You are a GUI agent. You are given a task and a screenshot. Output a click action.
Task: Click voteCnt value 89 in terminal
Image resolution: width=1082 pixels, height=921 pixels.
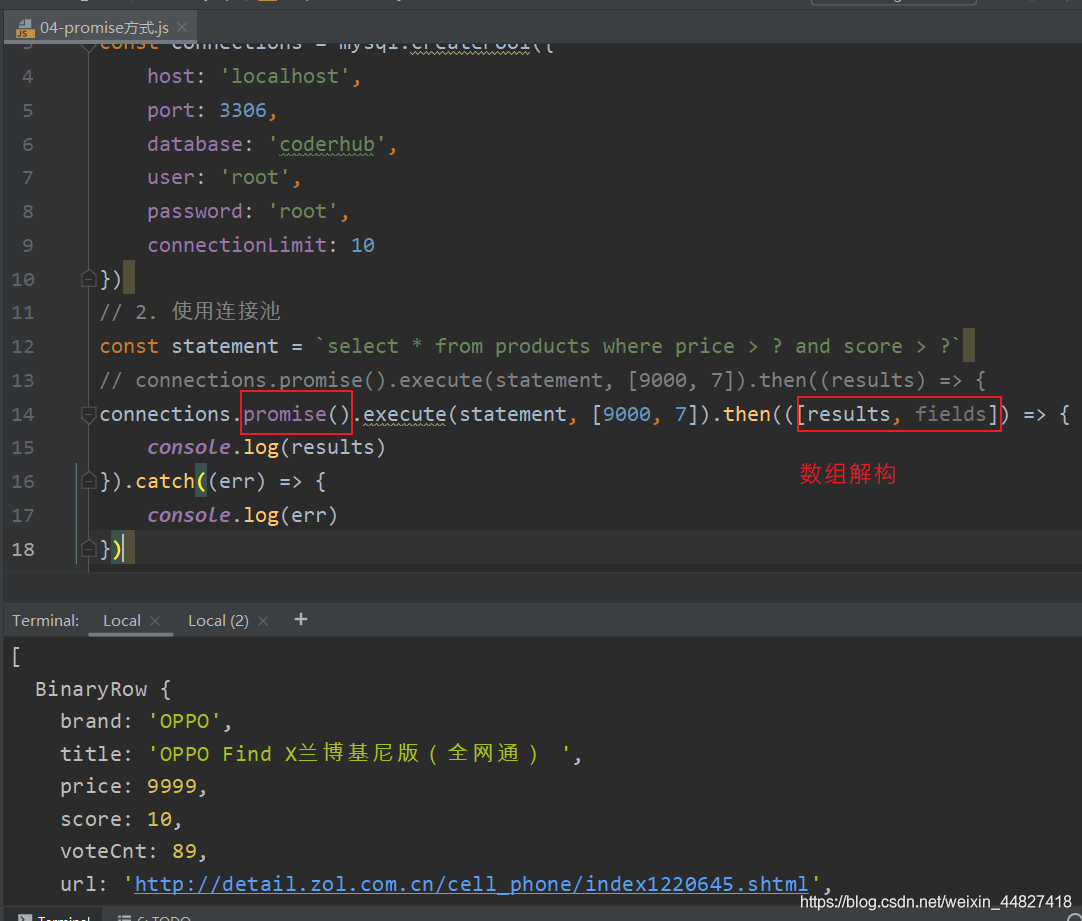point(185,851)
